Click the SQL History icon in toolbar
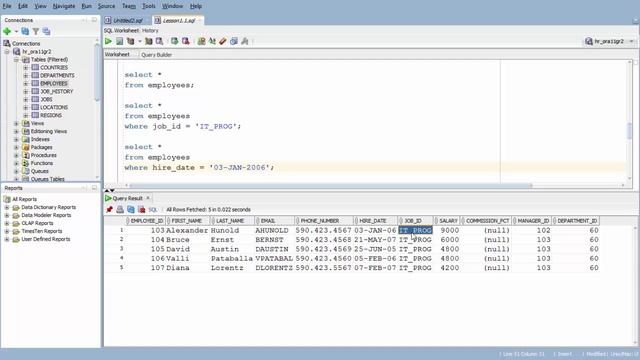 coord(233,41)
